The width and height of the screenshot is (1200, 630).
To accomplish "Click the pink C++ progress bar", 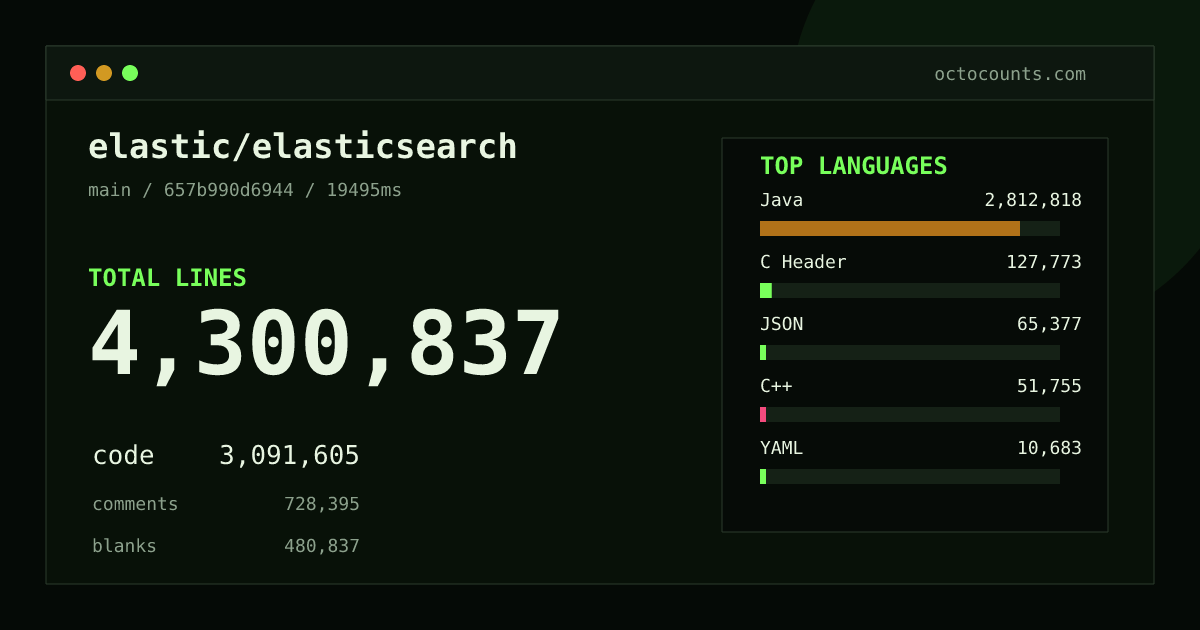I will (x=763, y=414).
